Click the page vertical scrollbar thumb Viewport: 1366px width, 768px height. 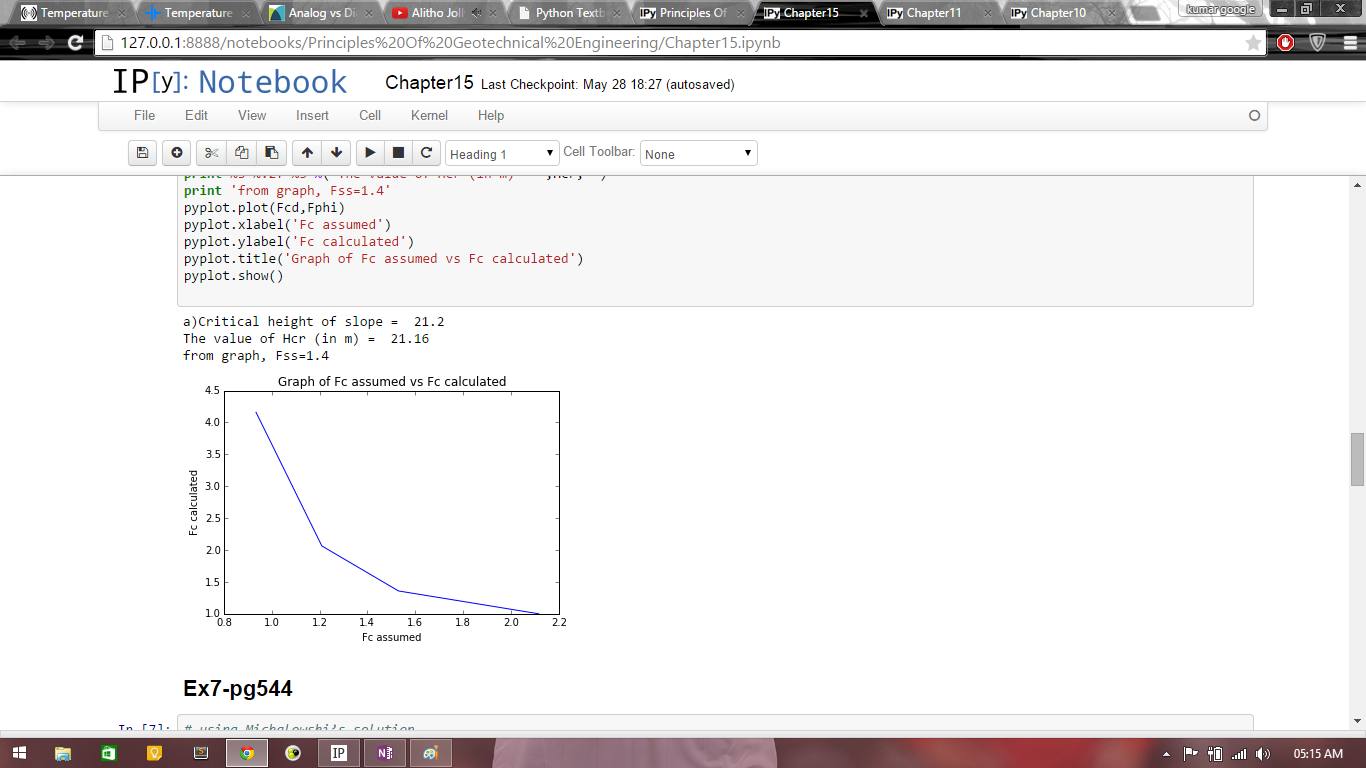1357,459
